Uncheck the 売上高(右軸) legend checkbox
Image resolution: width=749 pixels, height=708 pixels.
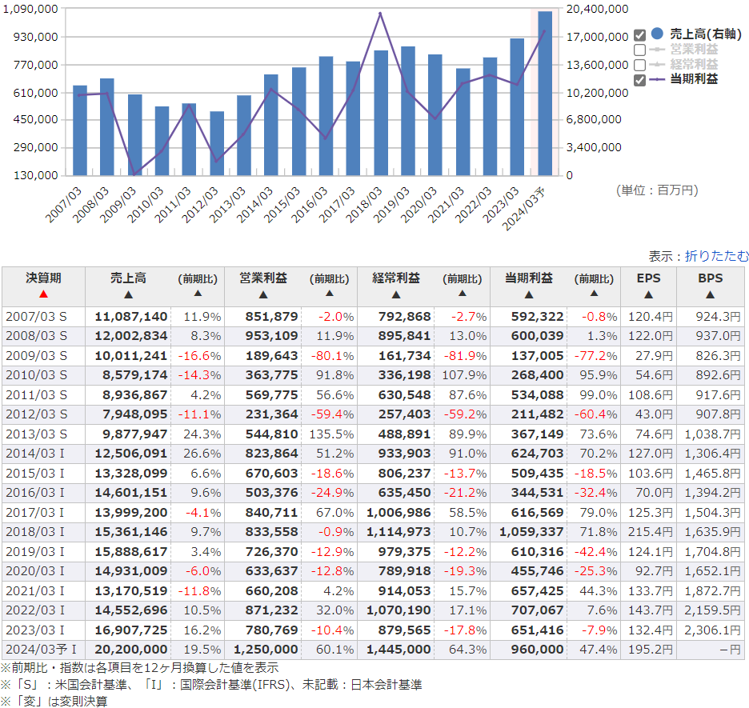(x=640, y=35)
